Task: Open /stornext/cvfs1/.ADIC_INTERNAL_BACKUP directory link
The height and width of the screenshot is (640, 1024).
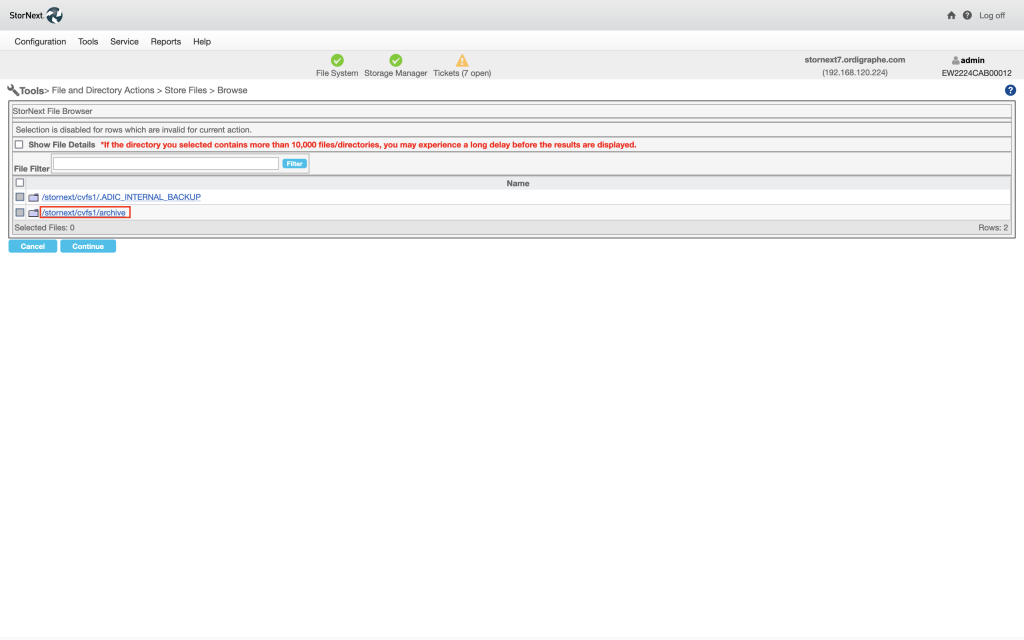Action: 121,197
